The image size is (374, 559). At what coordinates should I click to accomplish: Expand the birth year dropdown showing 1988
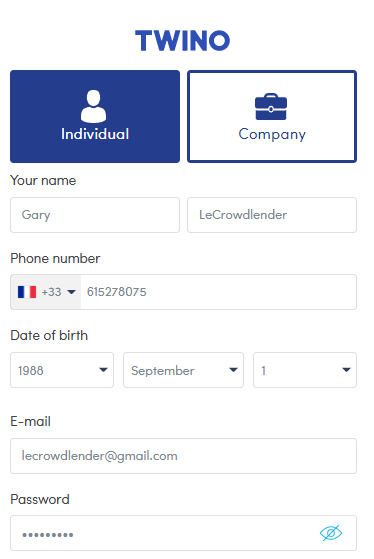(x=62, y=370)
